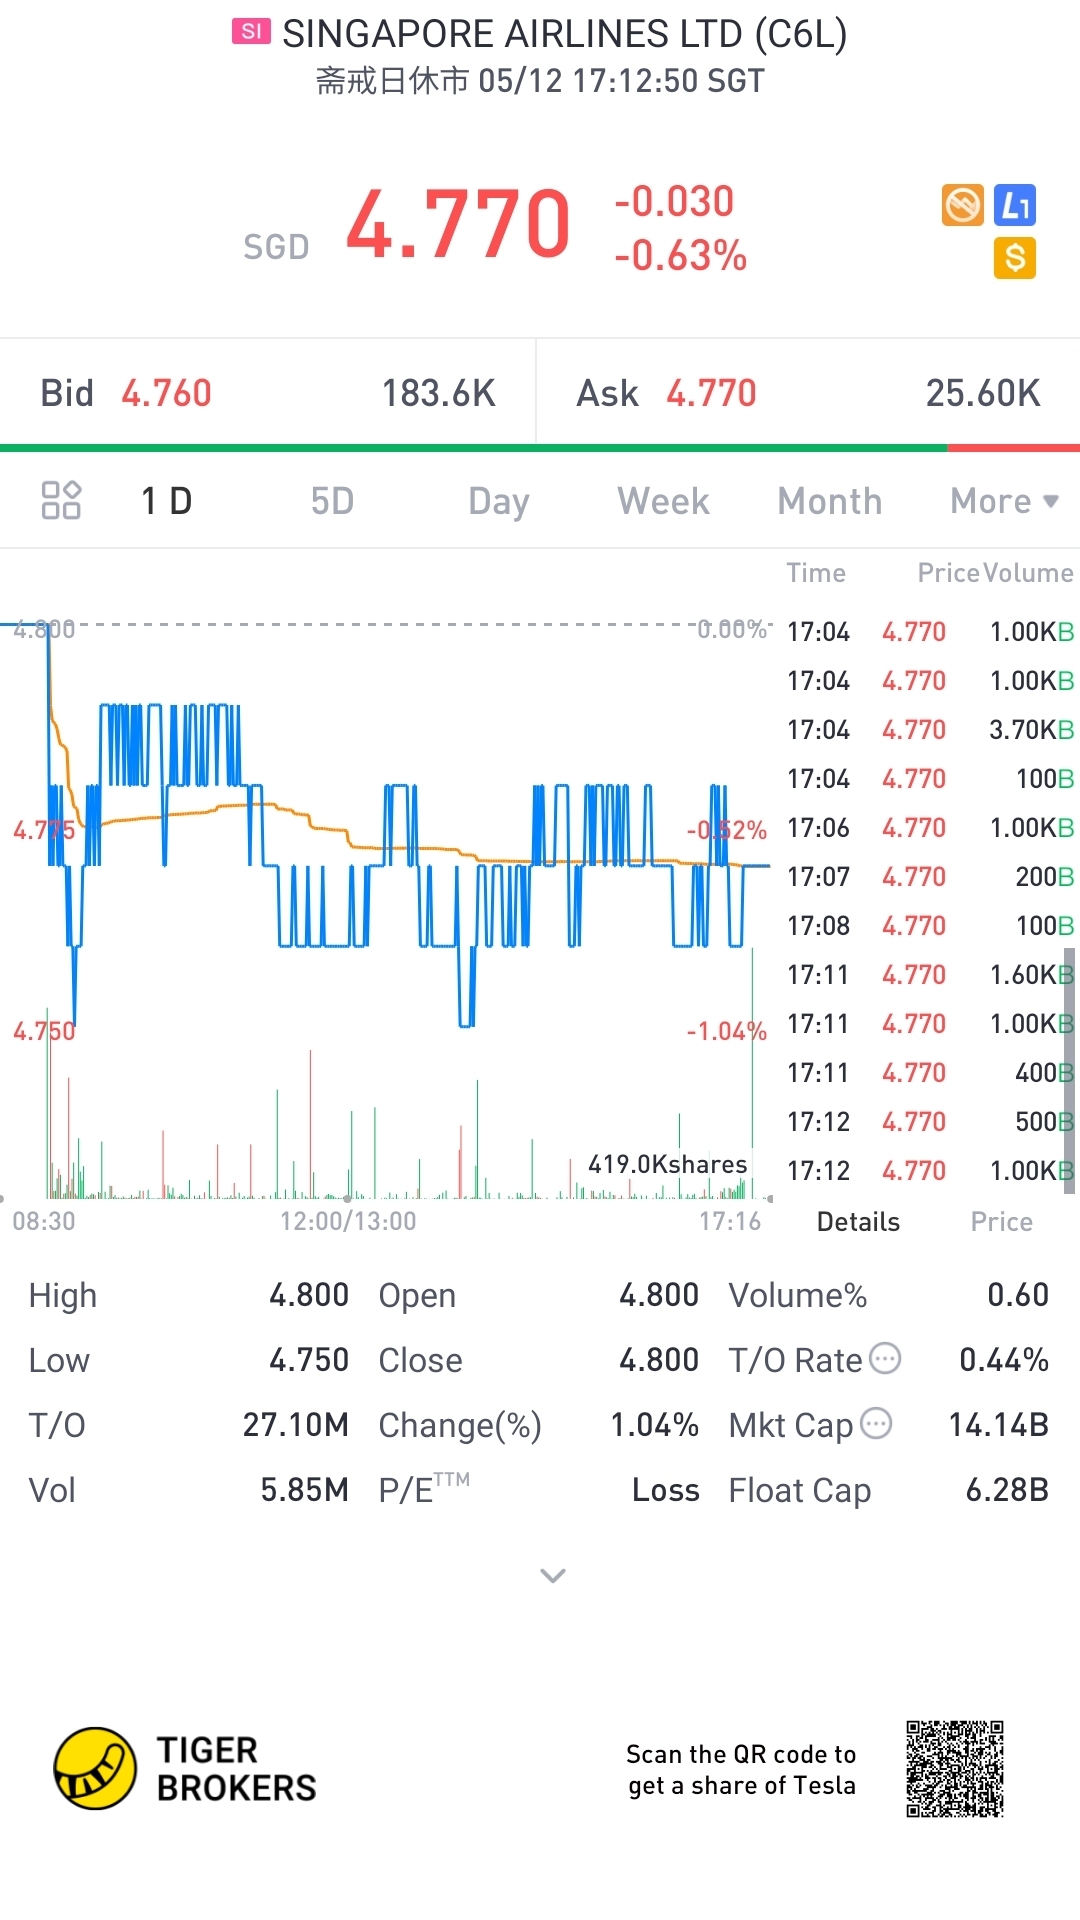
Task: Open T/O Rate info bubble icon
Action: pyautogui.click(x=885, y=1358)
